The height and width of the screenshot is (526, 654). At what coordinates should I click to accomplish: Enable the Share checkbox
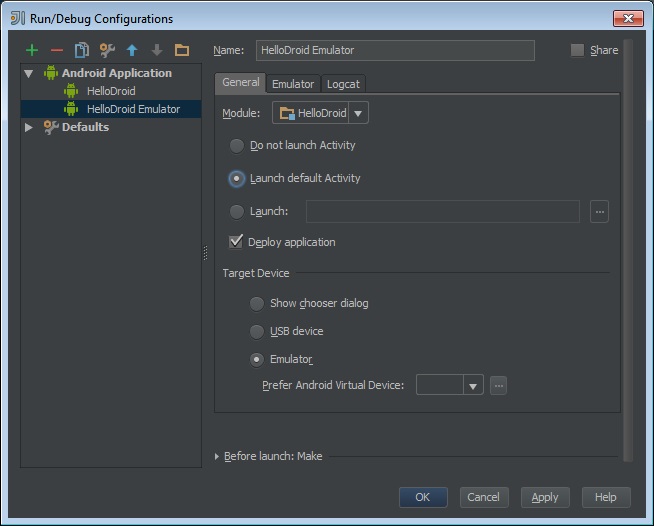coord(577,50)
